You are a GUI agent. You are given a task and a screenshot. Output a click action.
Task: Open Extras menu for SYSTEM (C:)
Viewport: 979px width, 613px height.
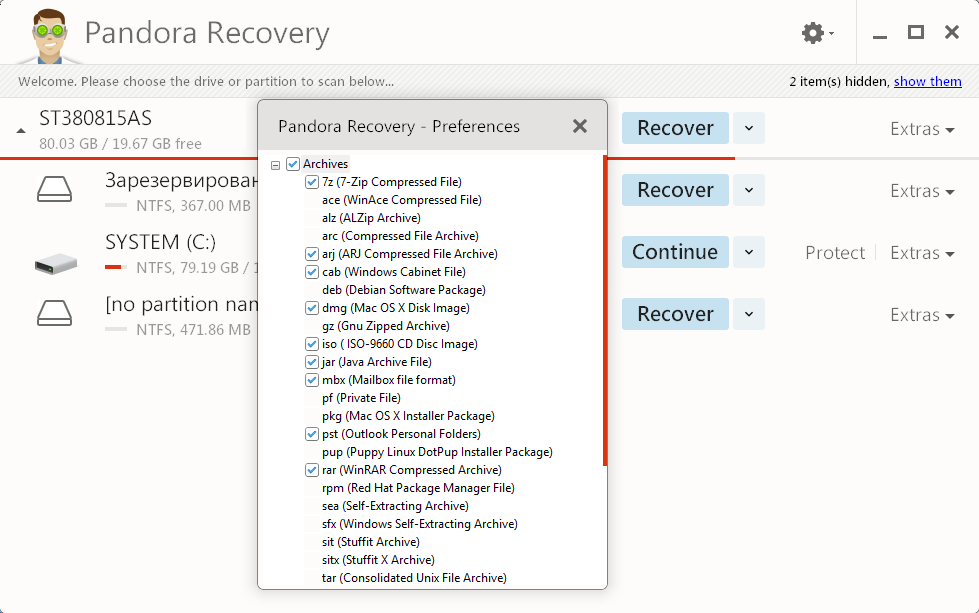(x=922, y=253)
